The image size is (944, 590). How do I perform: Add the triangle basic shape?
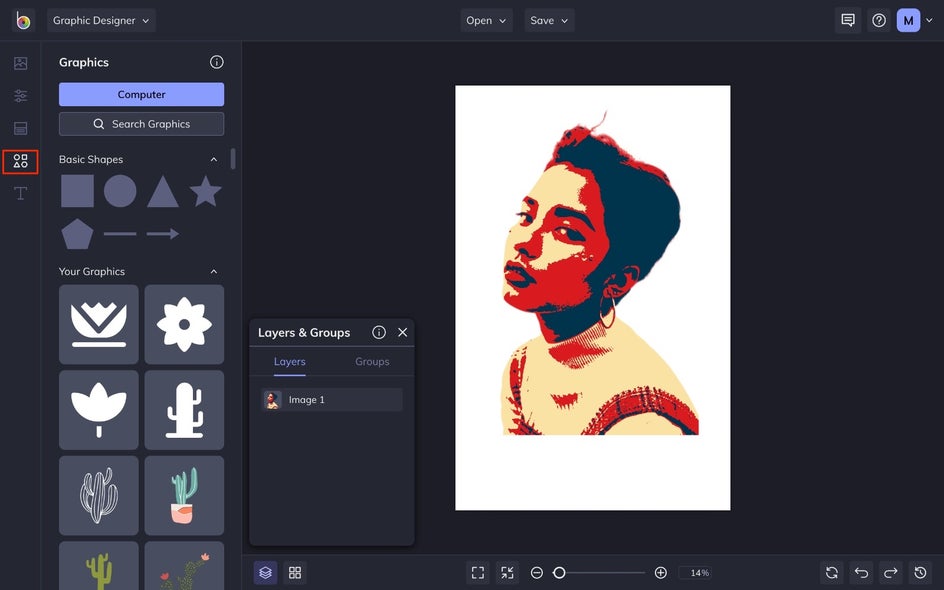click(x=163, y=191)
